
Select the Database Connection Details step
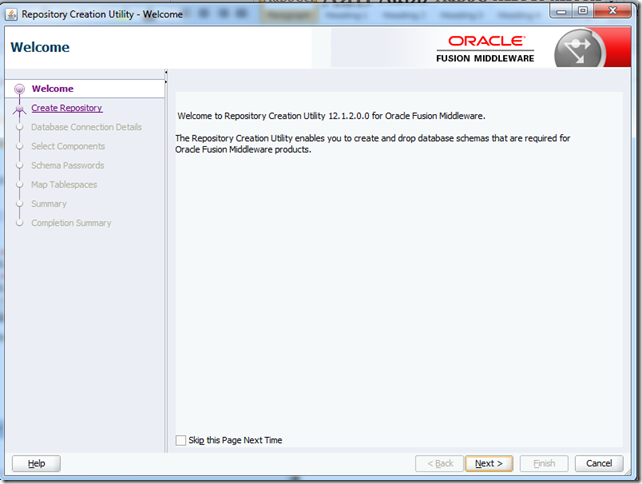(x=86, y=127)
